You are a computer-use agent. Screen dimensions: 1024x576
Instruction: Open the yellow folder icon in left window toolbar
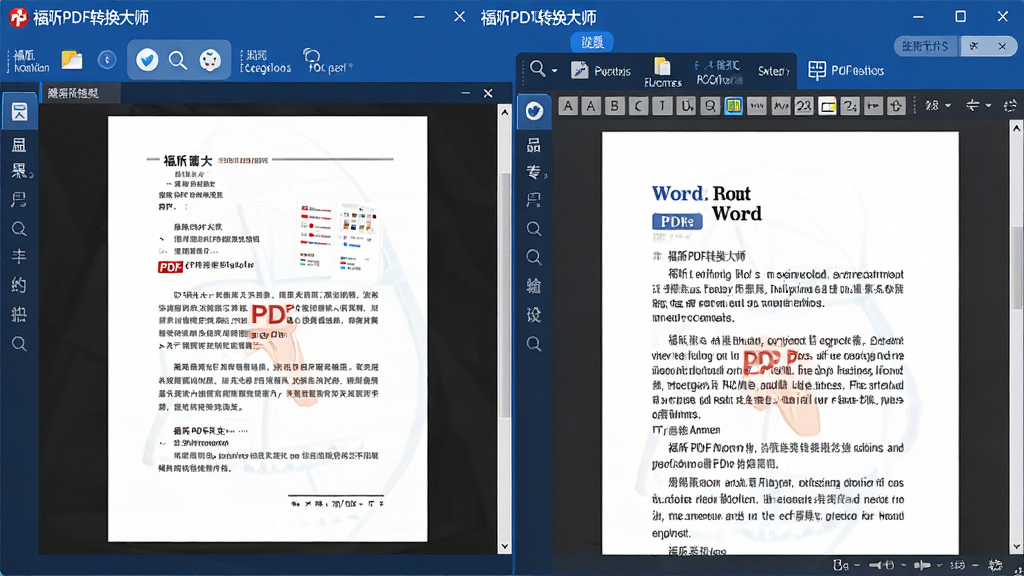point(72,60)
